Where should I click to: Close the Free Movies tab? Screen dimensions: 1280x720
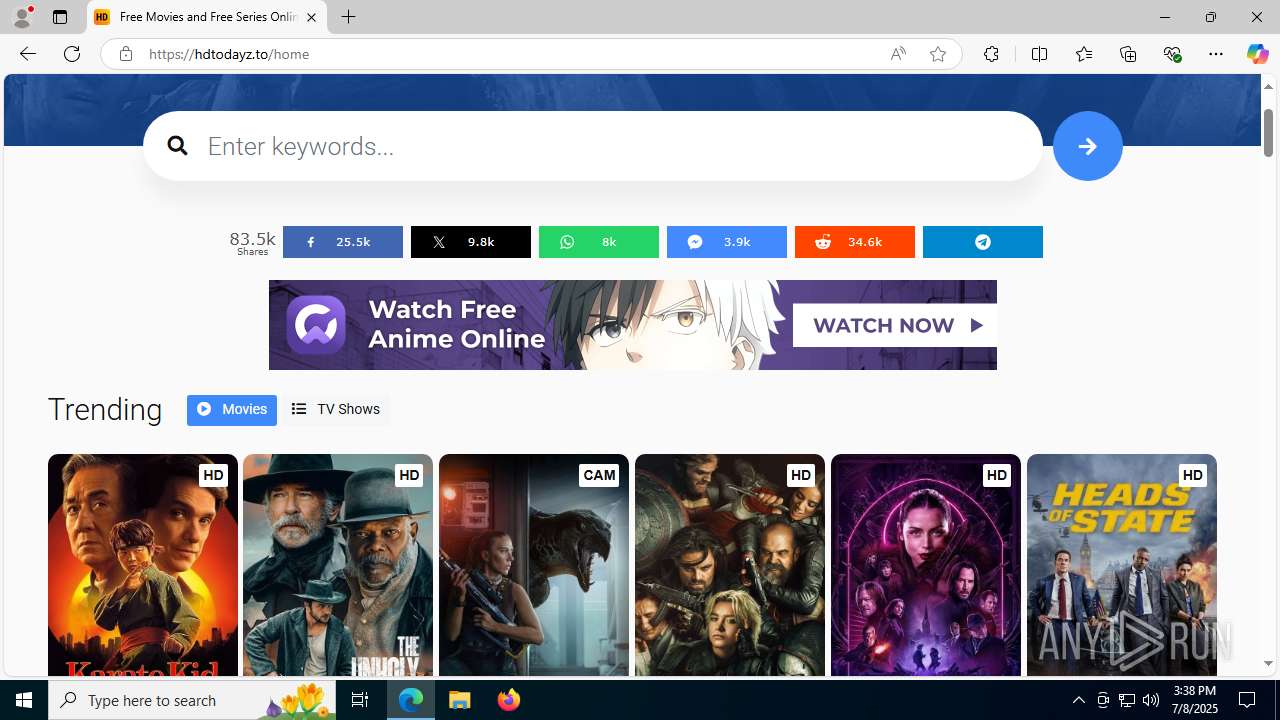coord(311,17)
